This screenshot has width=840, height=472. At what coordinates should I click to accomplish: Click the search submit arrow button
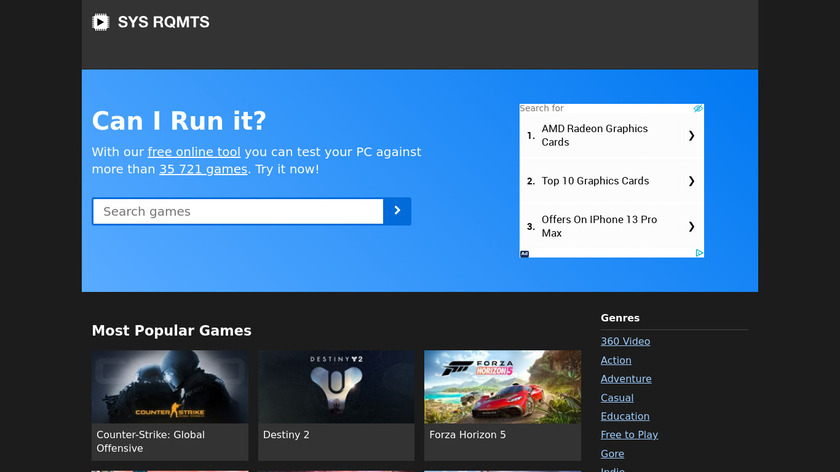397,211
